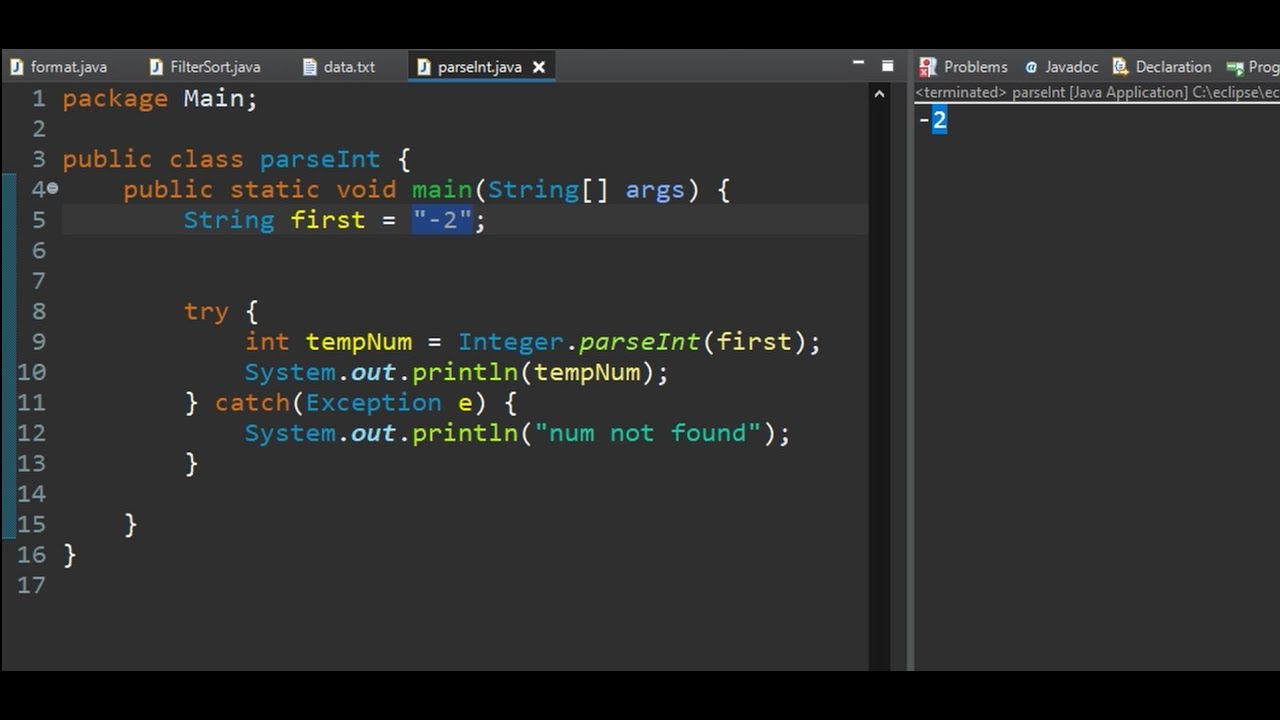Click the Java file icon on format.java tab
Image resolution: width=1280 pixels, height=720 pixels.
[x=16, y=67]
